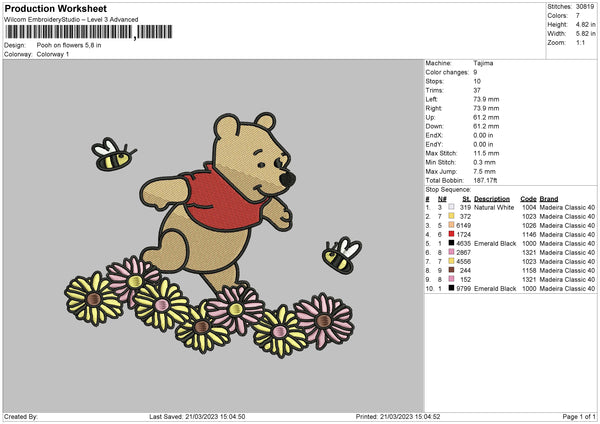600x424 pixels.
Task: Click the pink swatch in the 152 row
Action: coord(451,279)
